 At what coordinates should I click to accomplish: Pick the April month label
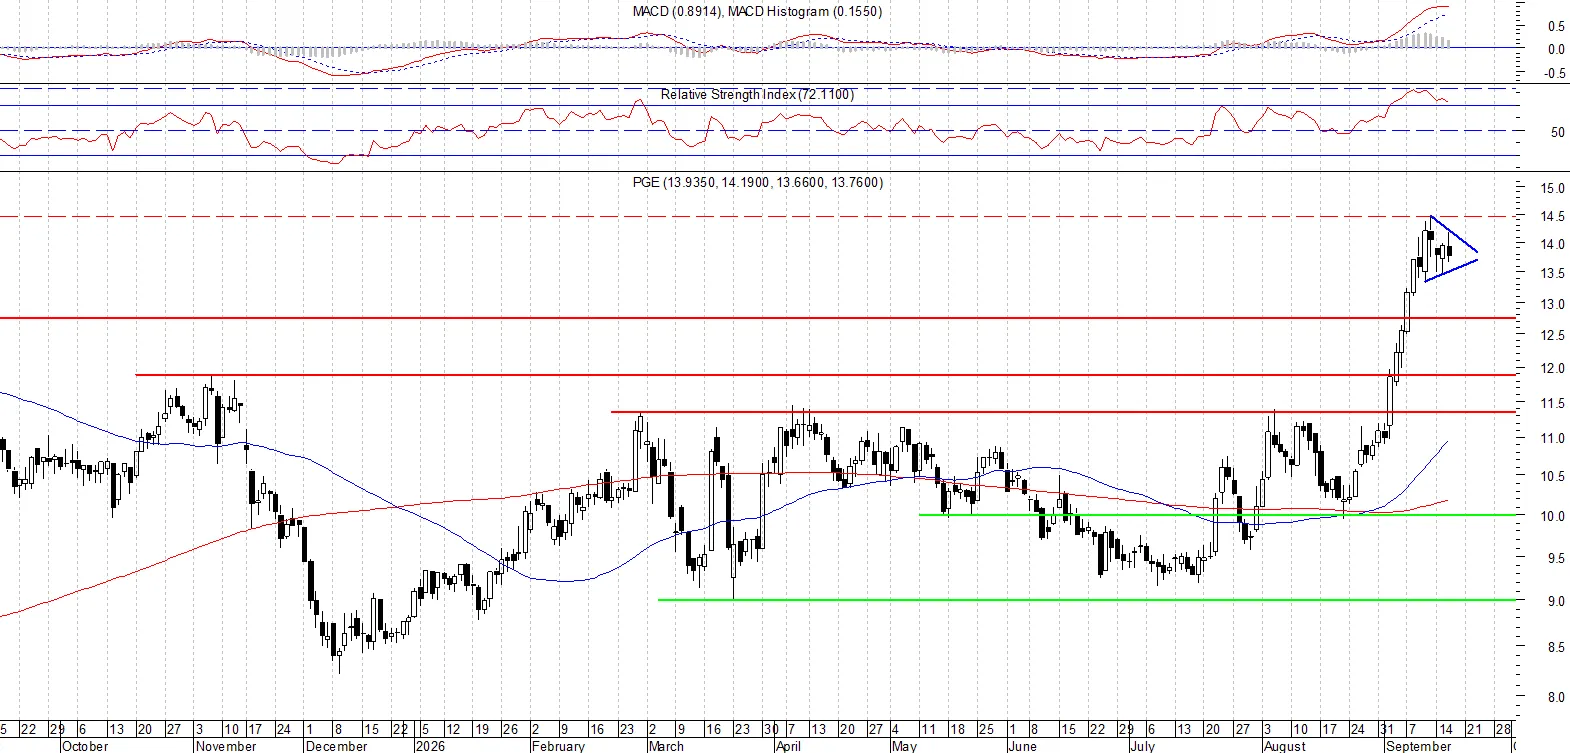[x=788, y=746]
